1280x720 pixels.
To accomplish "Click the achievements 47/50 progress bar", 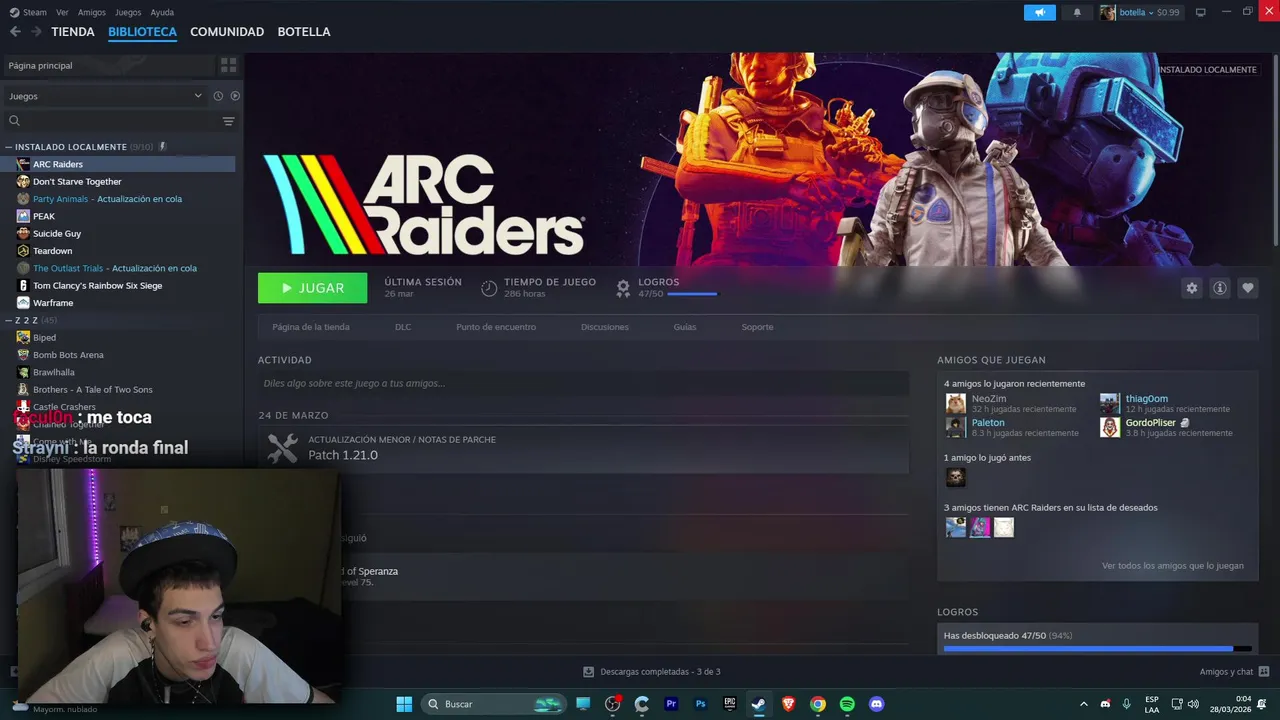I will coord(692,294).
